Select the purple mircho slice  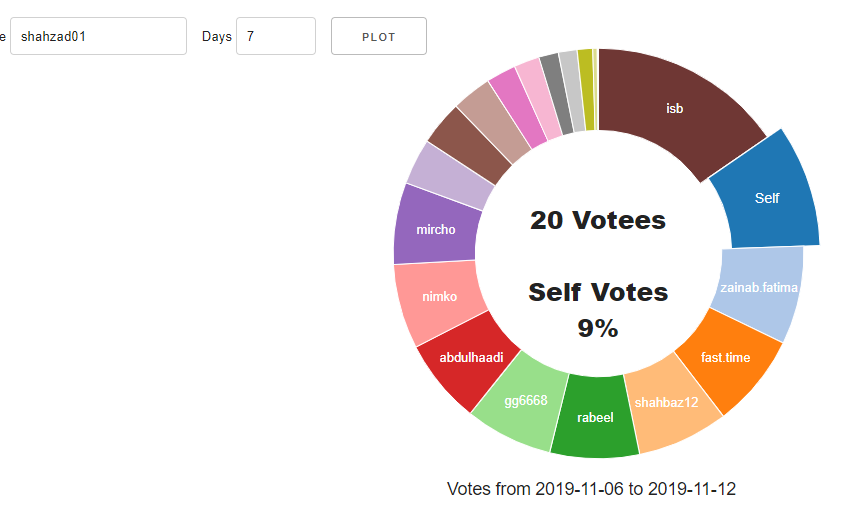pos(436,229)
